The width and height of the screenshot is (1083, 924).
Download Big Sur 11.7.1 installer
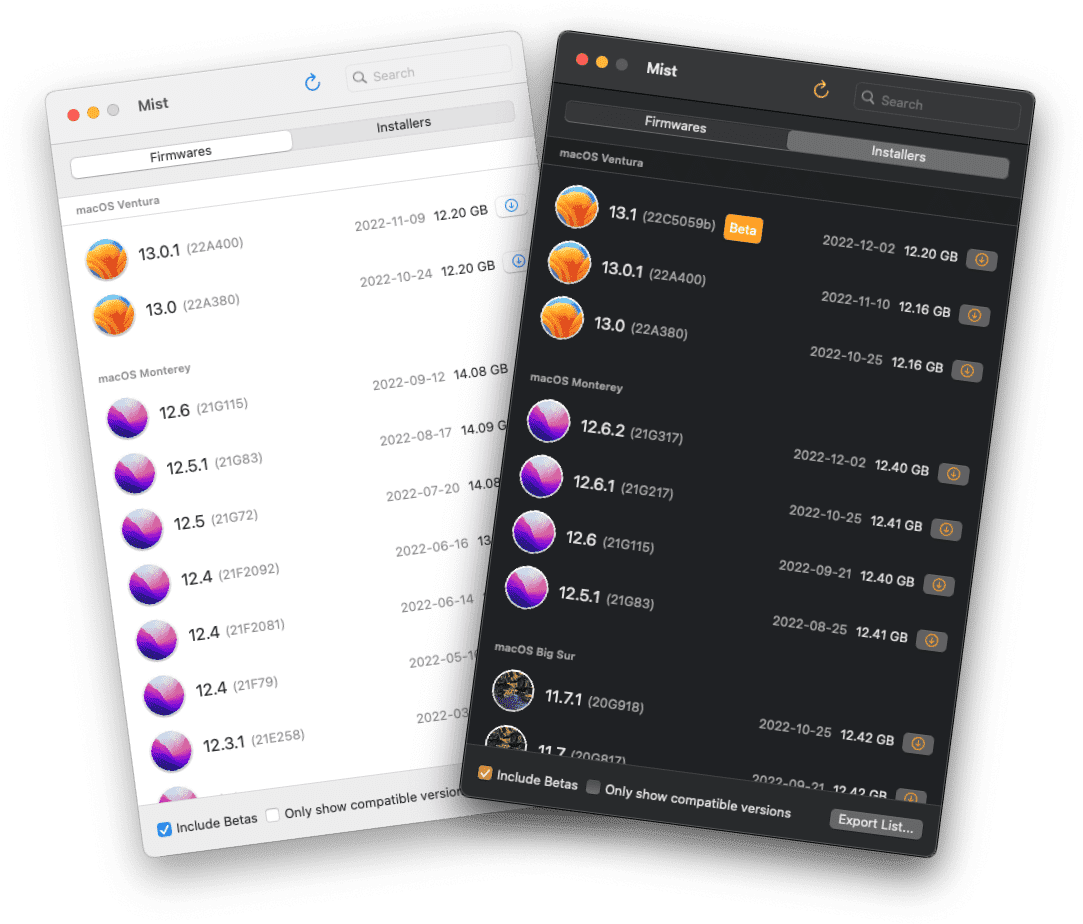917,744
